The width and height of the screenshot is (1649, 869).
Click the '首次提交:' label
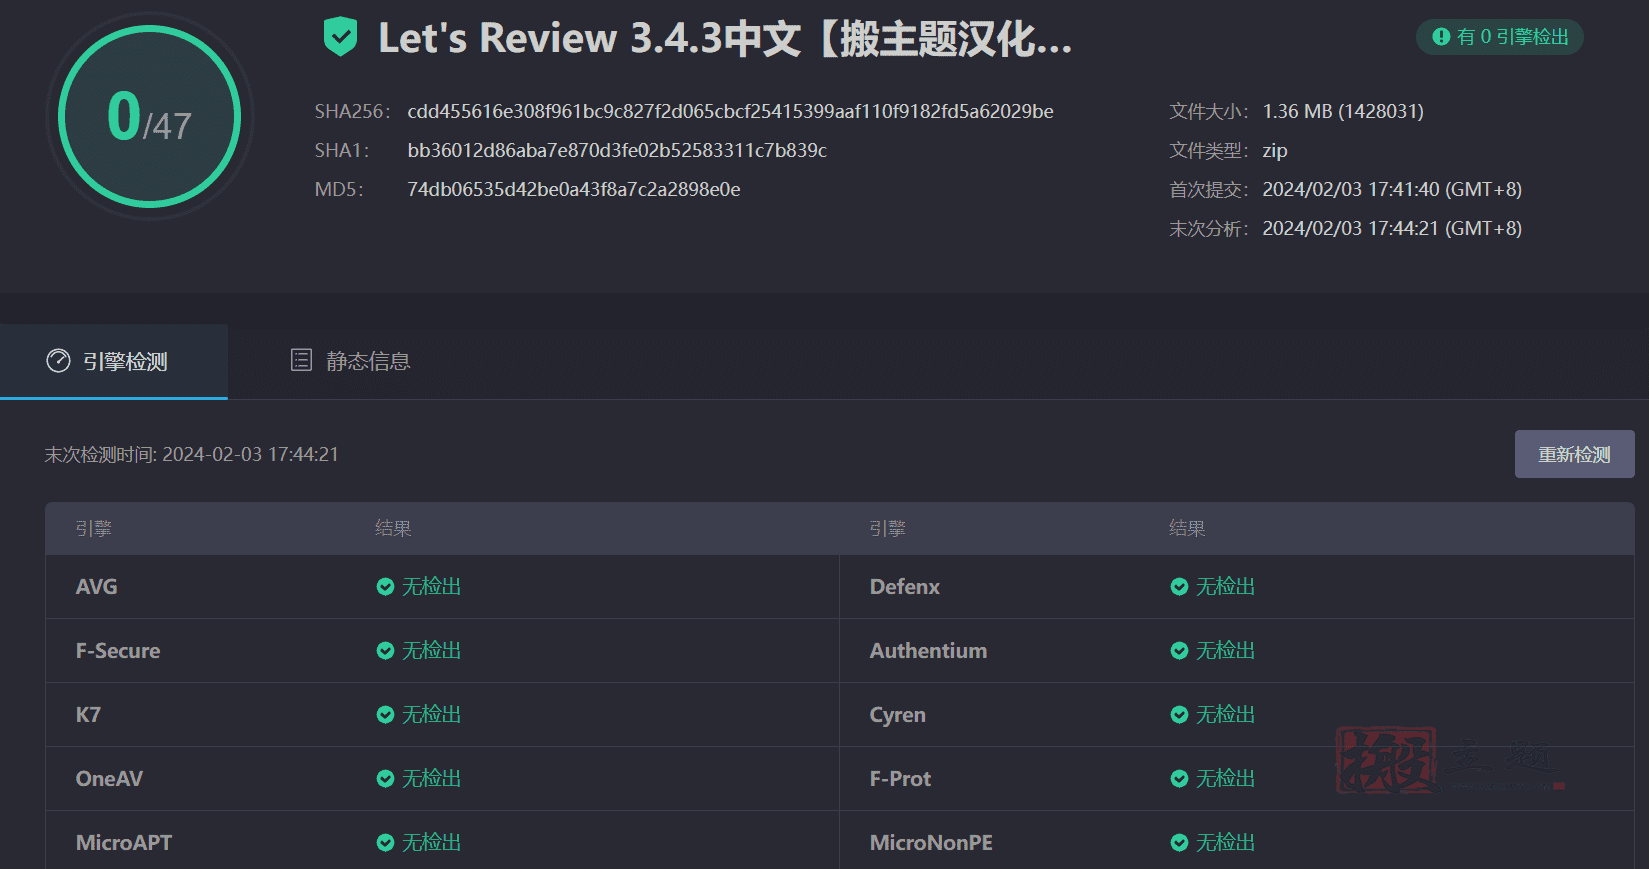click(x=1209, y=189)
